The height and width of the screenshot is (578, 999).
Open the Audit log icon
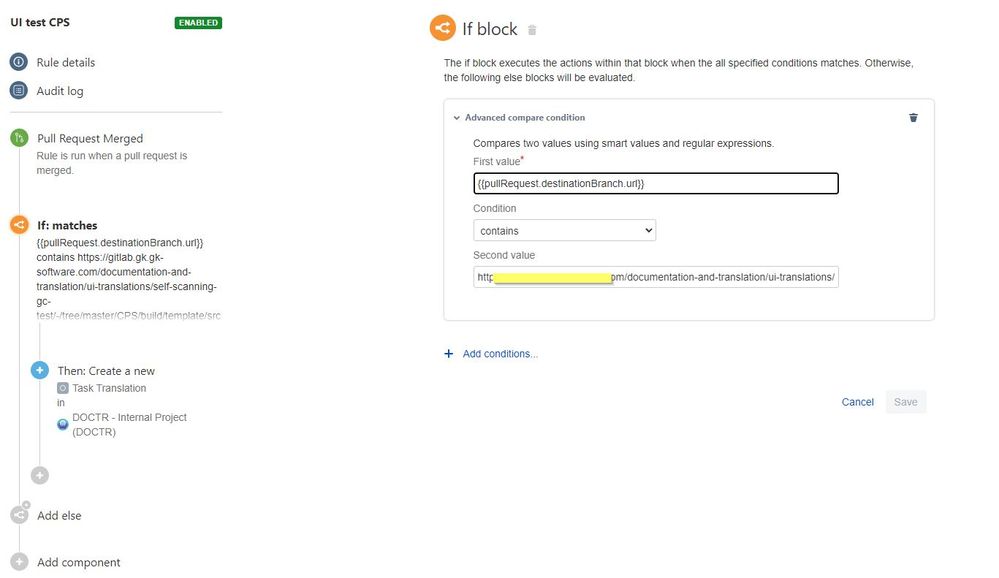click(x=19, y=91)
